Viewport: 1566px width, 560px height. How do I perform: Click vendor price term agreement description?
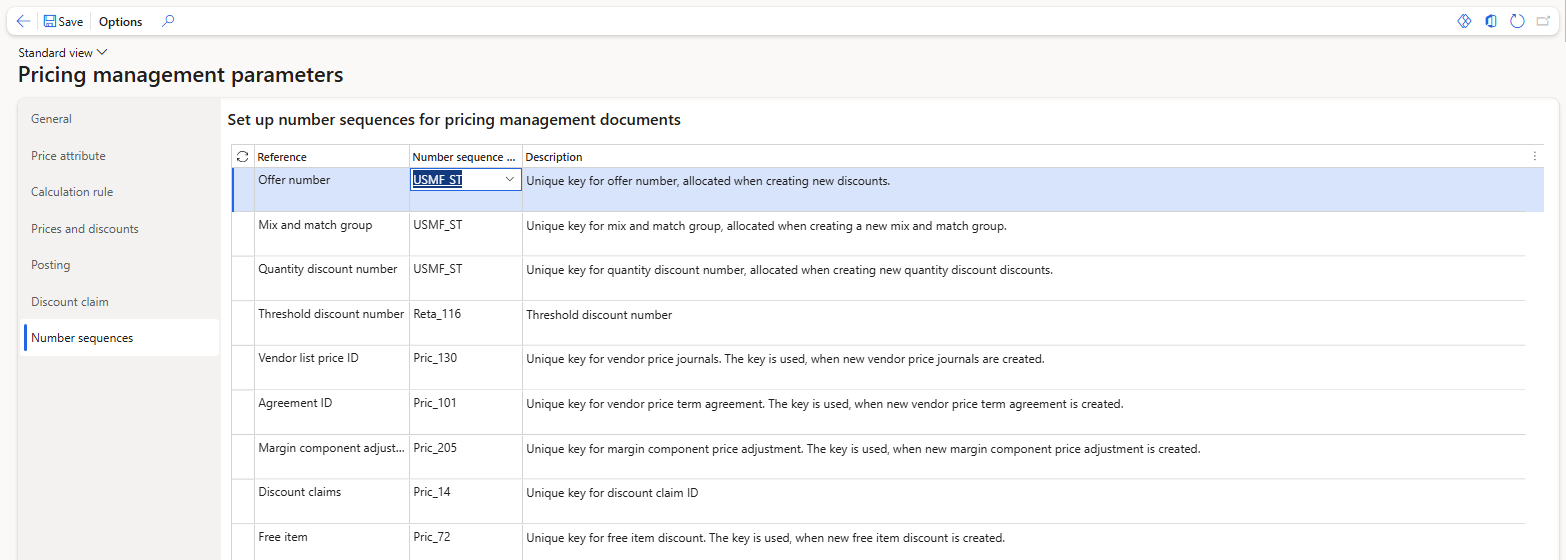tap(825, 404)
